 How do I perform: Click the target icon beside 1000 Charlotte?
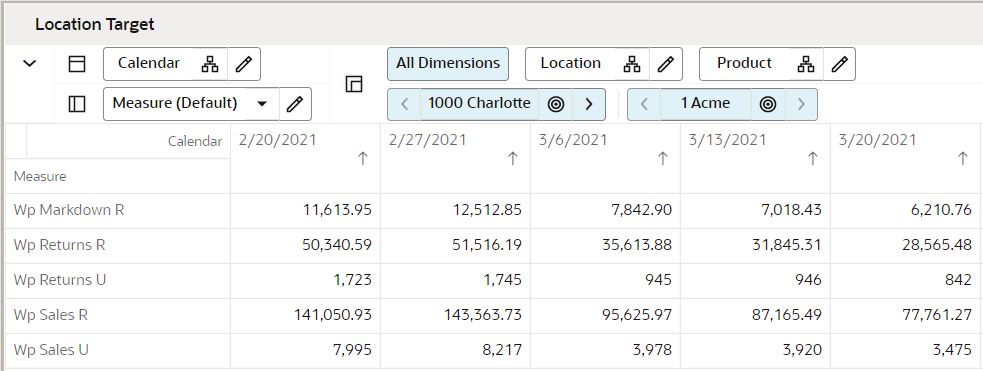point(555,104)
